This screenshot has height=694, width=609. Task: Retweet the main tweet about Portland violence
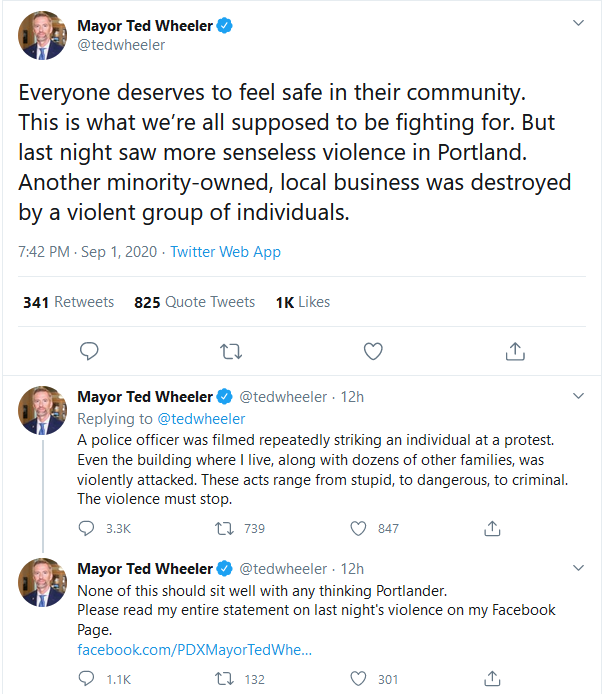click(x=231, y=351)
